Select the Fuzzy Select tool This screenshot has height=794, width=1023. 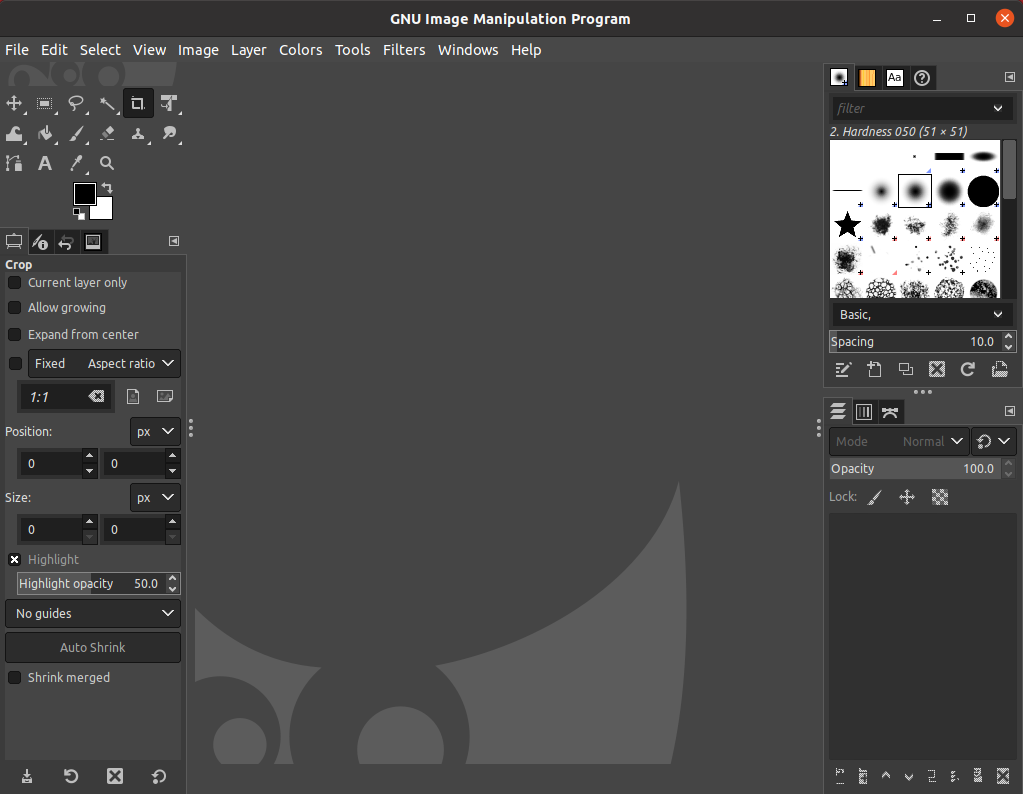pyautogui.click(x=106, y=103)
